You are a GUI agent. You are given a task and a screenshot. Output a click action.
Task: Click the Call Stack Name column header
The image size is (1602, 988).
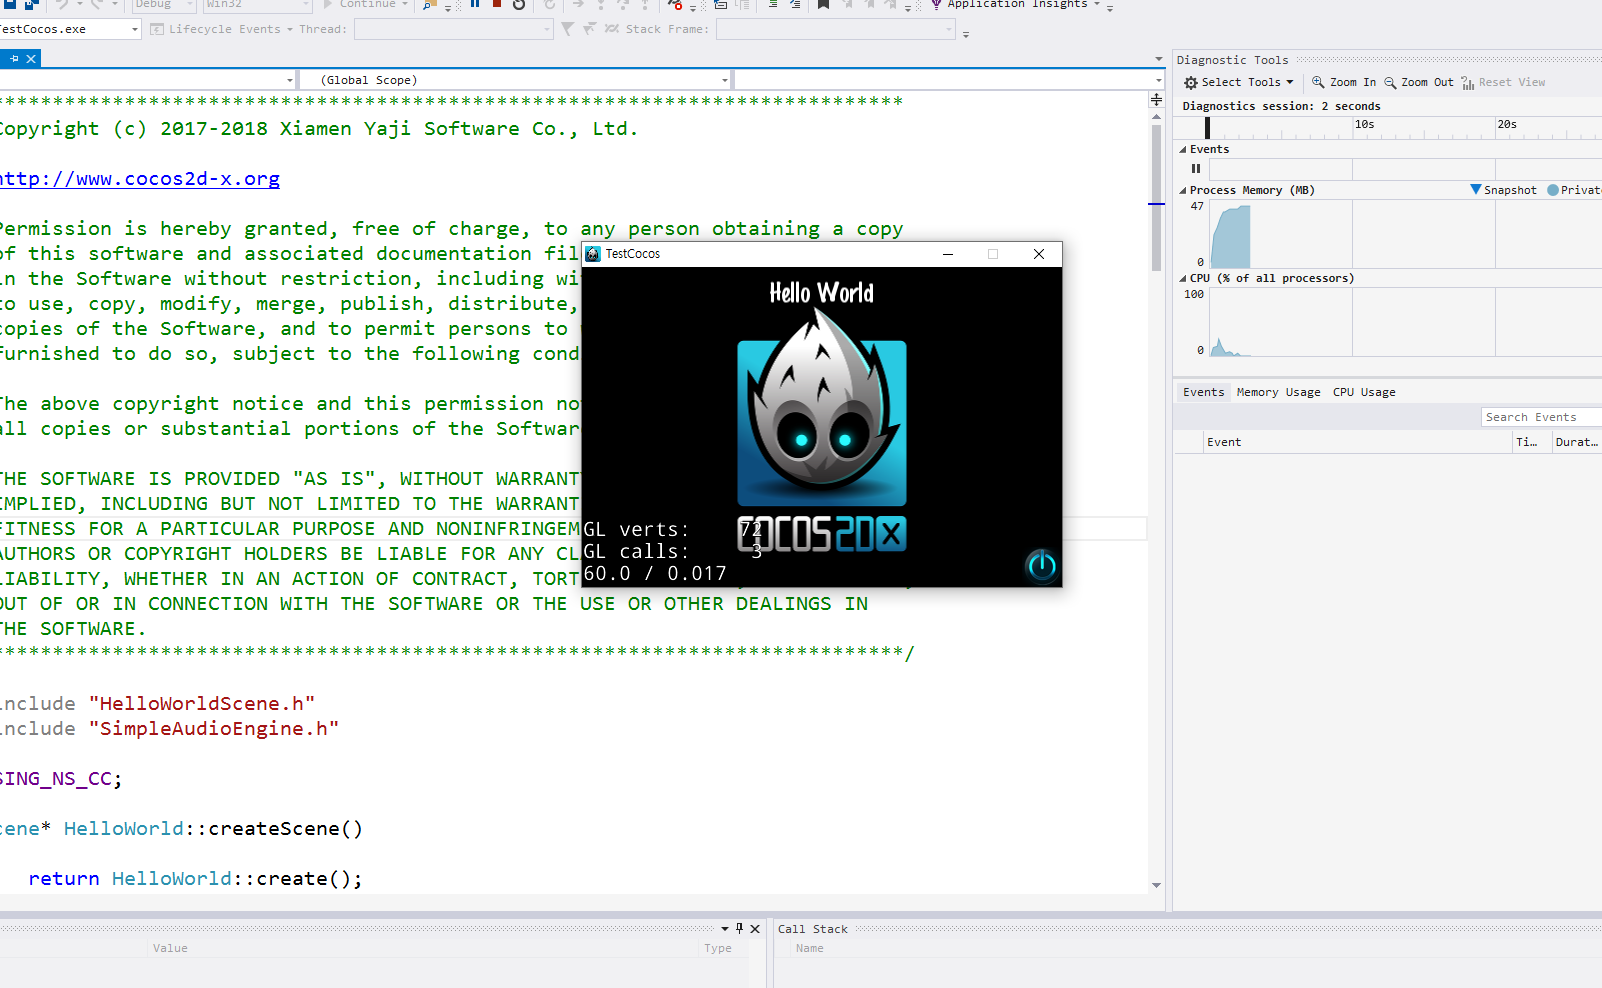point(810,948)
